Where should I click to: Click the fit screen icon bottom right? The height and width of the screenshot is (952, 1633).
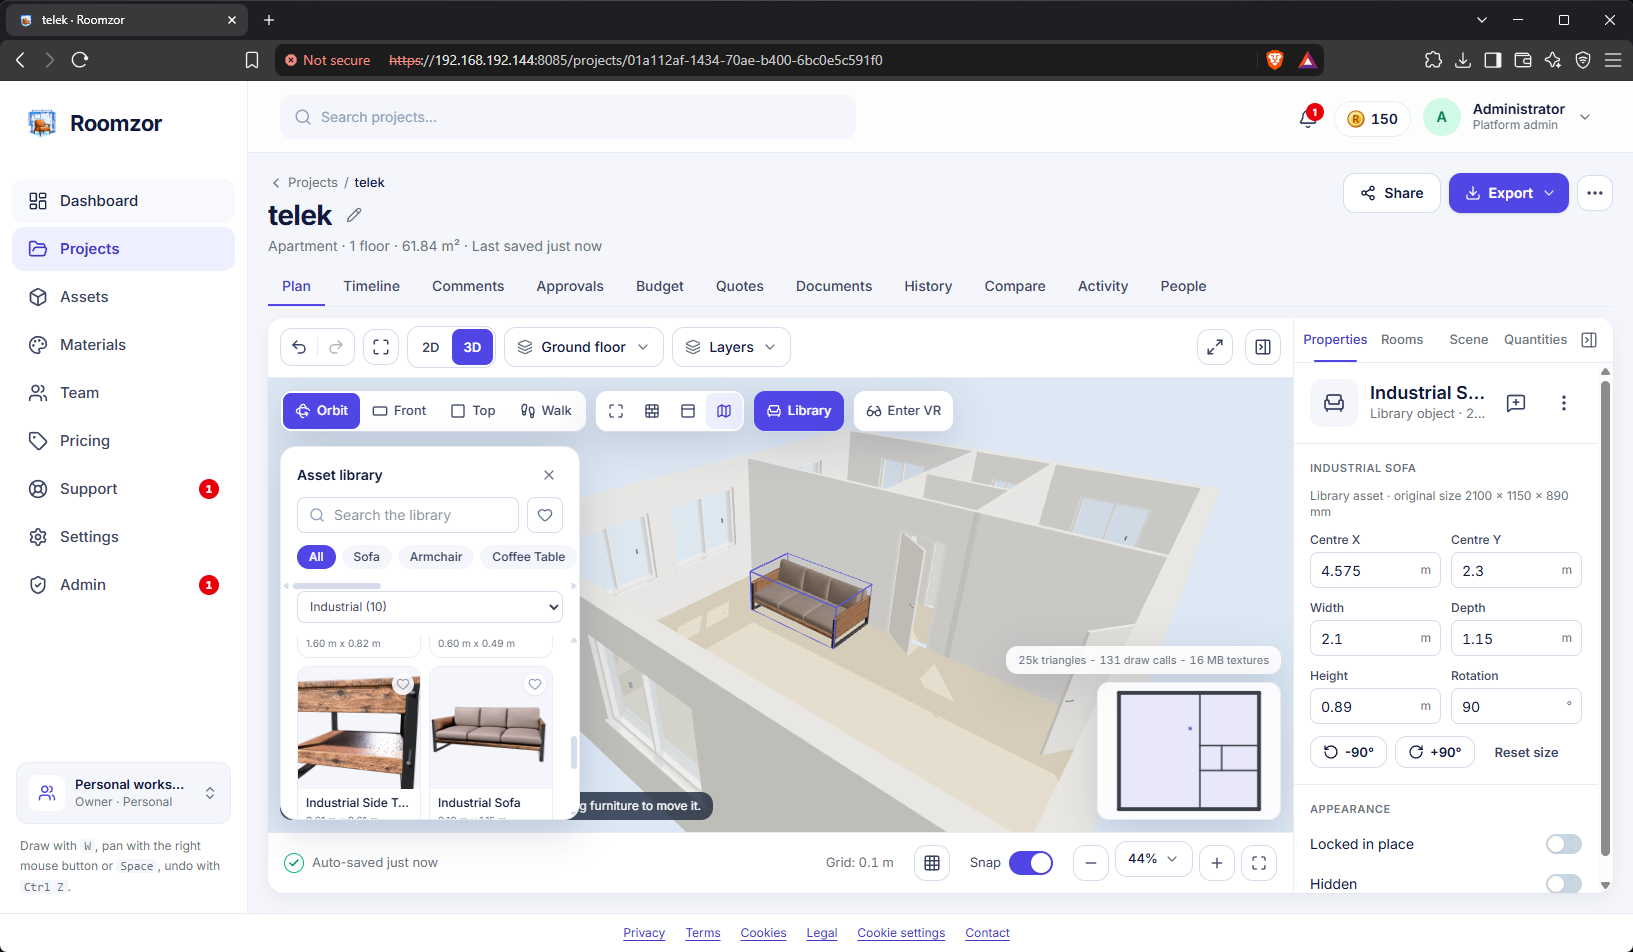click(x=1259, y=863)
